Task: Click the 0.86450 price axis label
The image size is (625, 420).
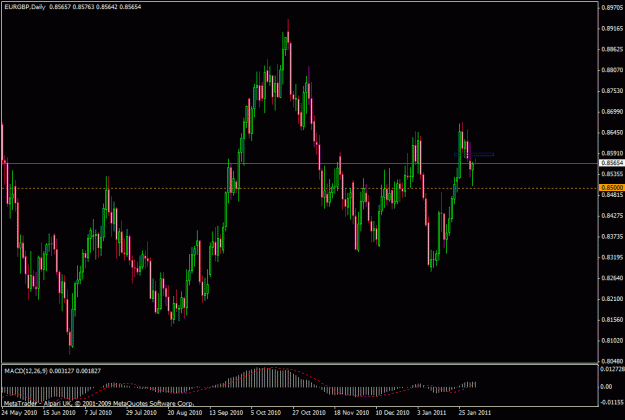Action: pyautogui.click(x=612, y=132)
